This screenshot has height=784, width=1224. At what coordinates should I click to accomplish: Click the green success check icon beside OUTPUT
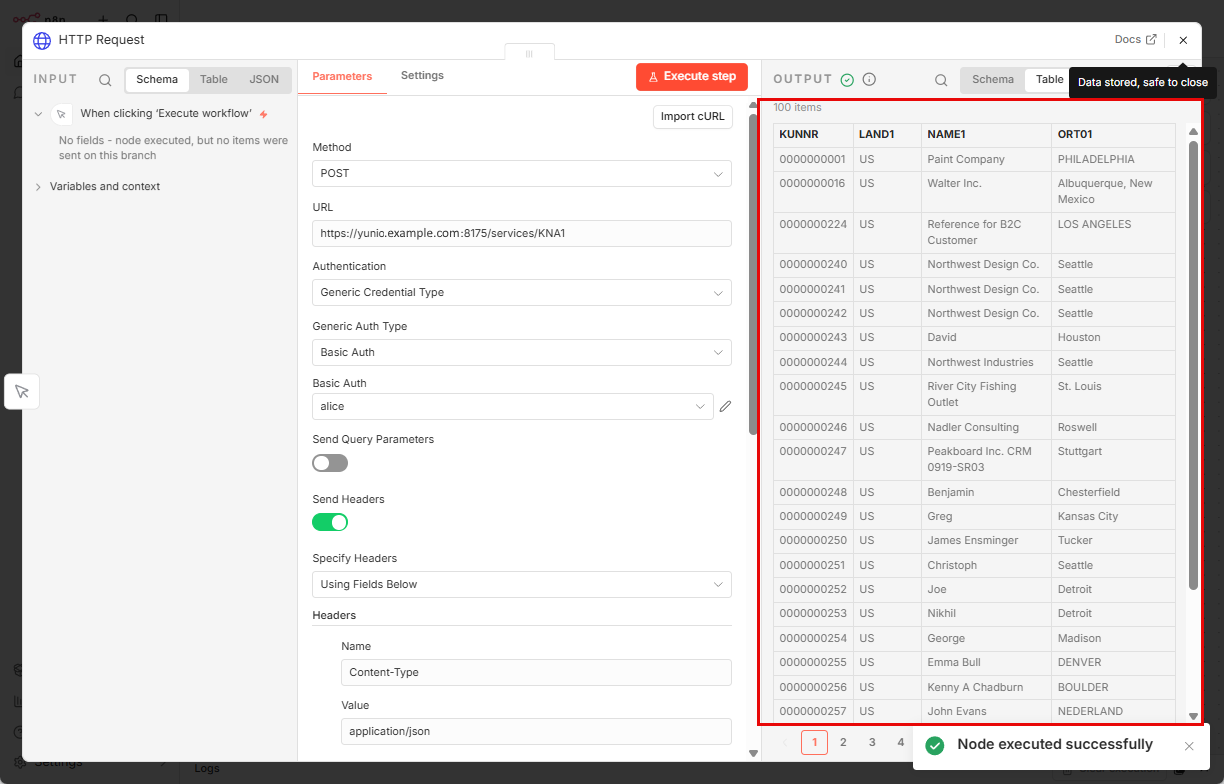click(x=847, y=80)
